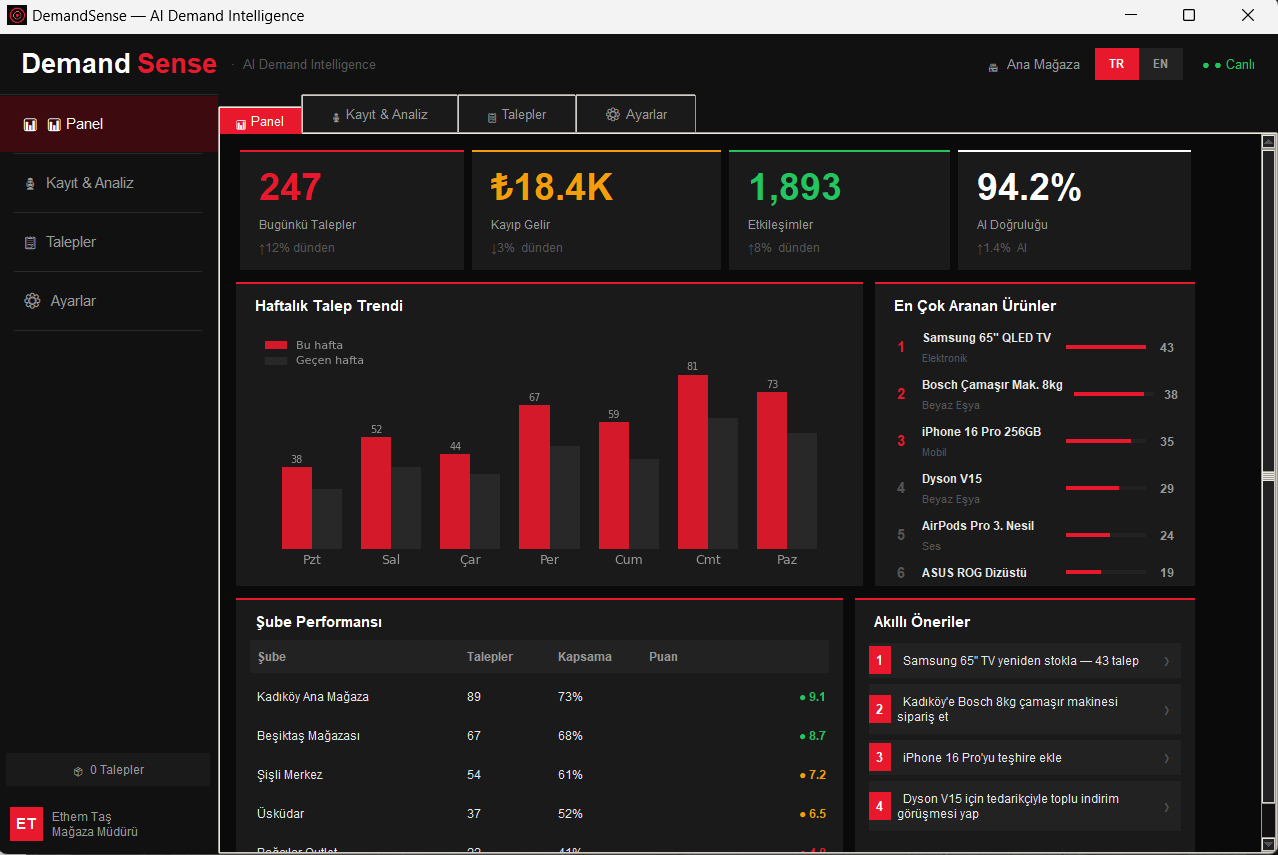
Task: Switch to the Talepler tab
Action: point(516,113)
